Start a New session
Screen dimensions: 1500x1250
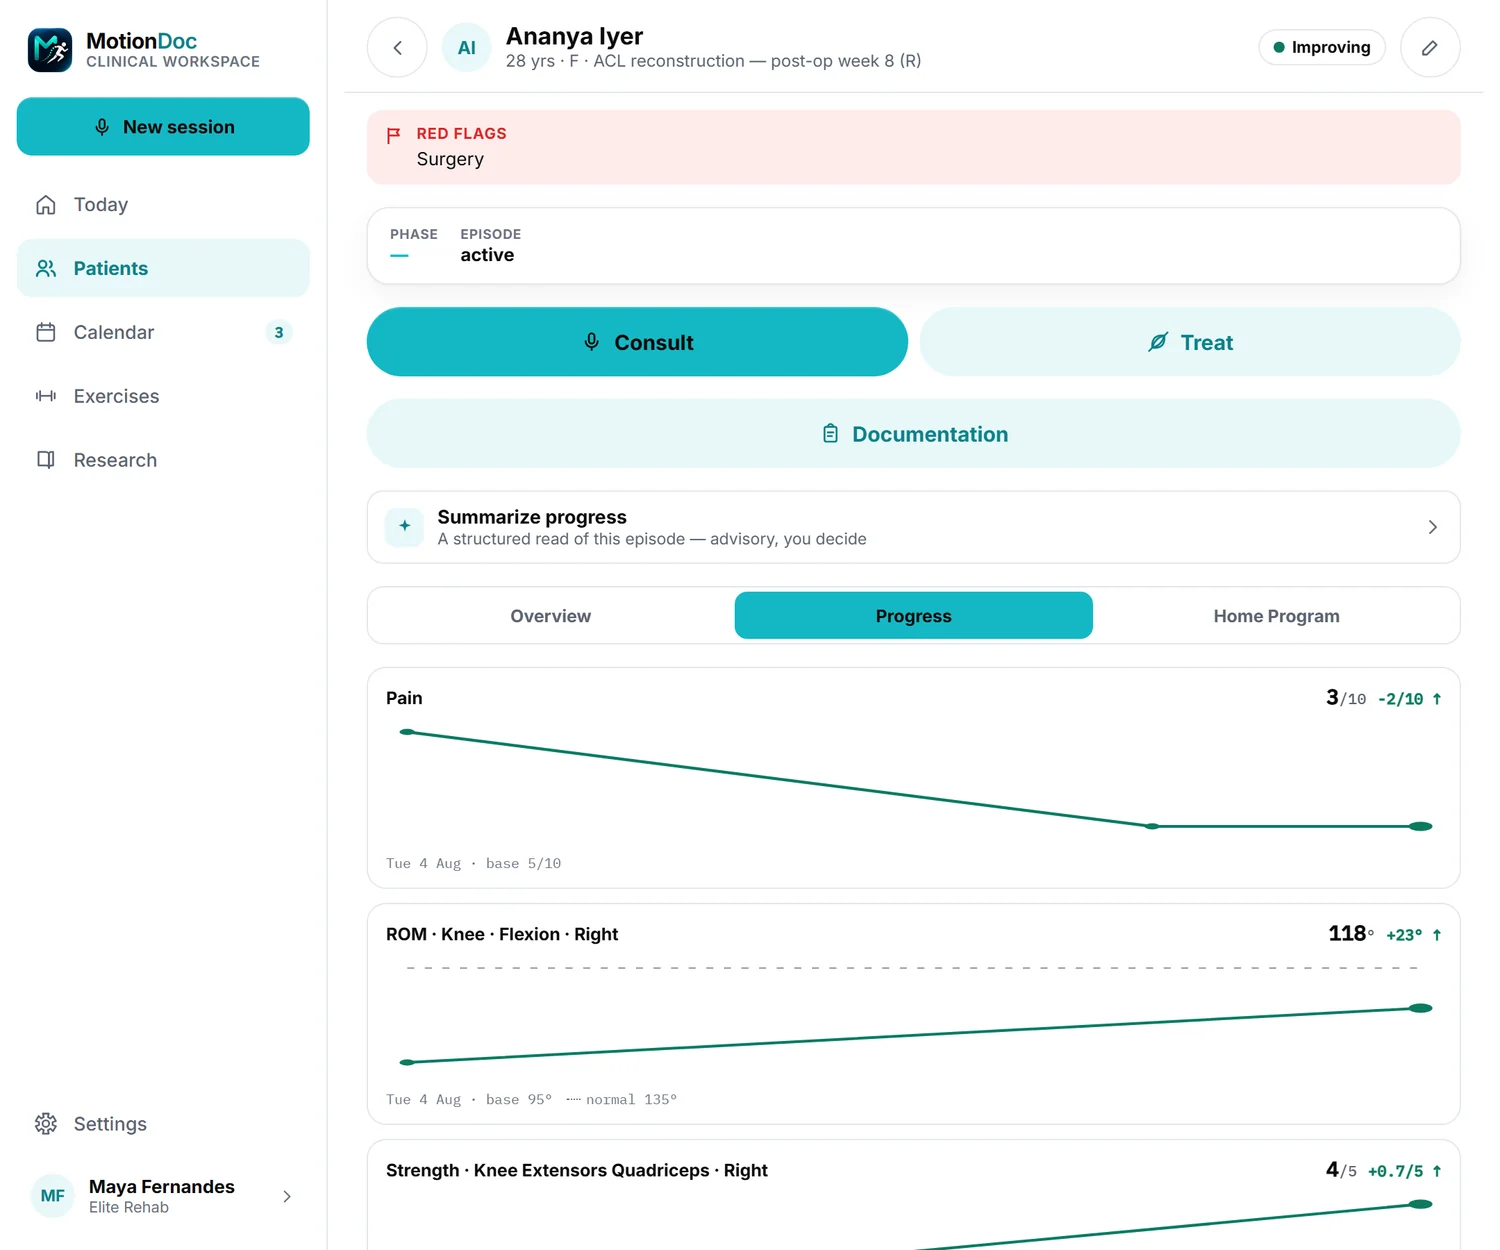click(163, 127)
